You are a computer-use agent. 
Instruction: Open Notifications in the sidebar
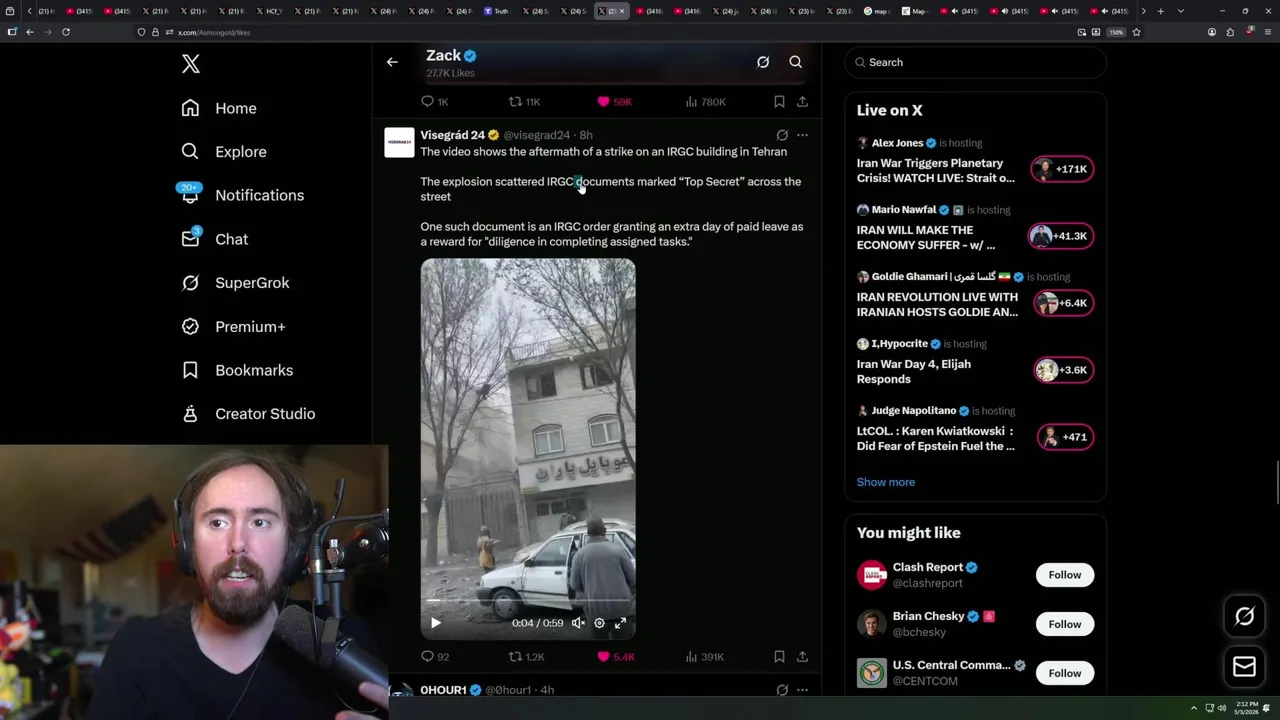(242, 195)
